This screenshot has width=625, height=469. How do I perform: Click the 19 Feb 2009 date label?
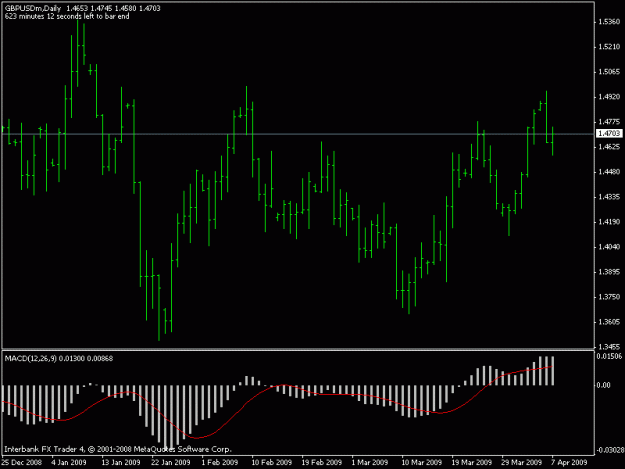point(322,462)
